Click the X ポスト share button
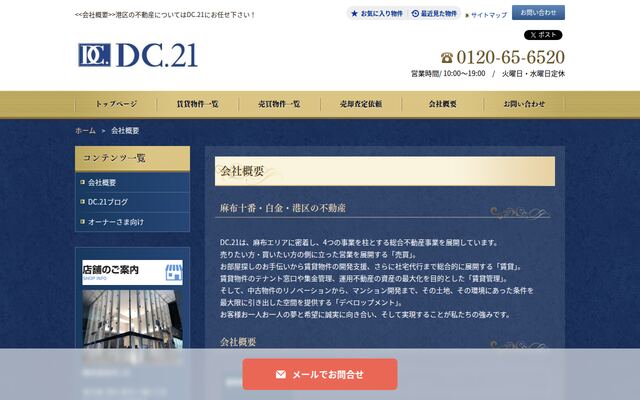The width and height of the screenshot is (640, 400). tap(543, 35)
